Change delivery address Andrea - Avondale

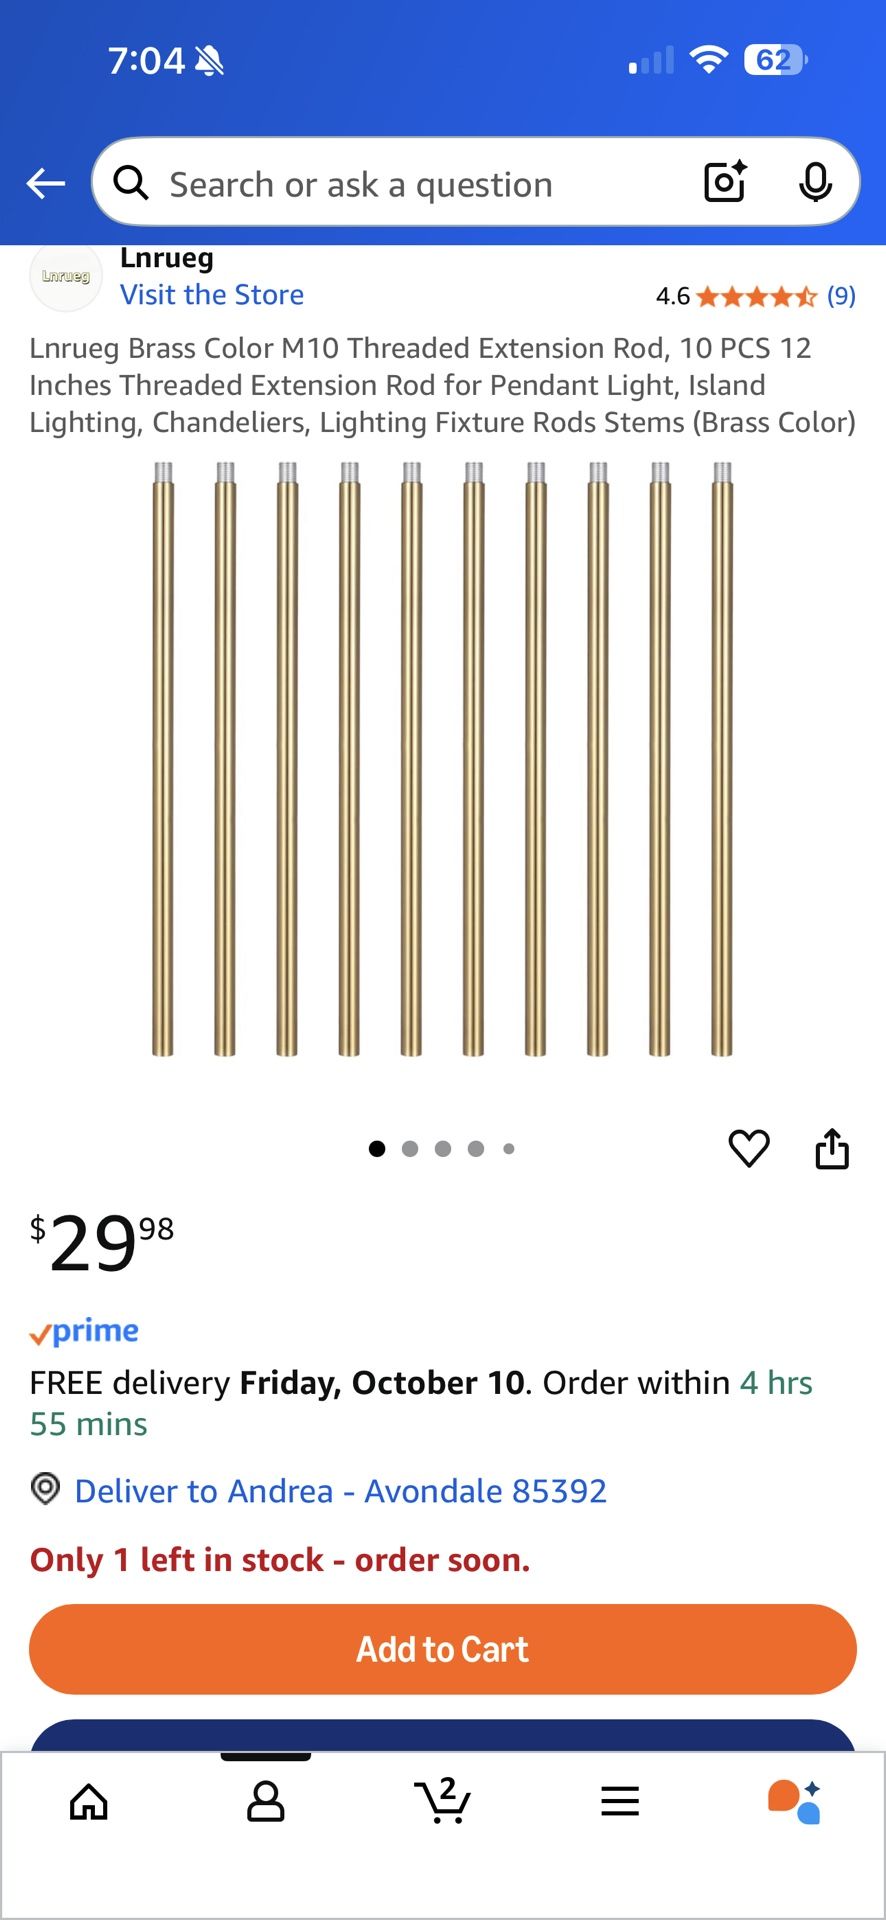pyautogui.click(x=340, y=1491)
